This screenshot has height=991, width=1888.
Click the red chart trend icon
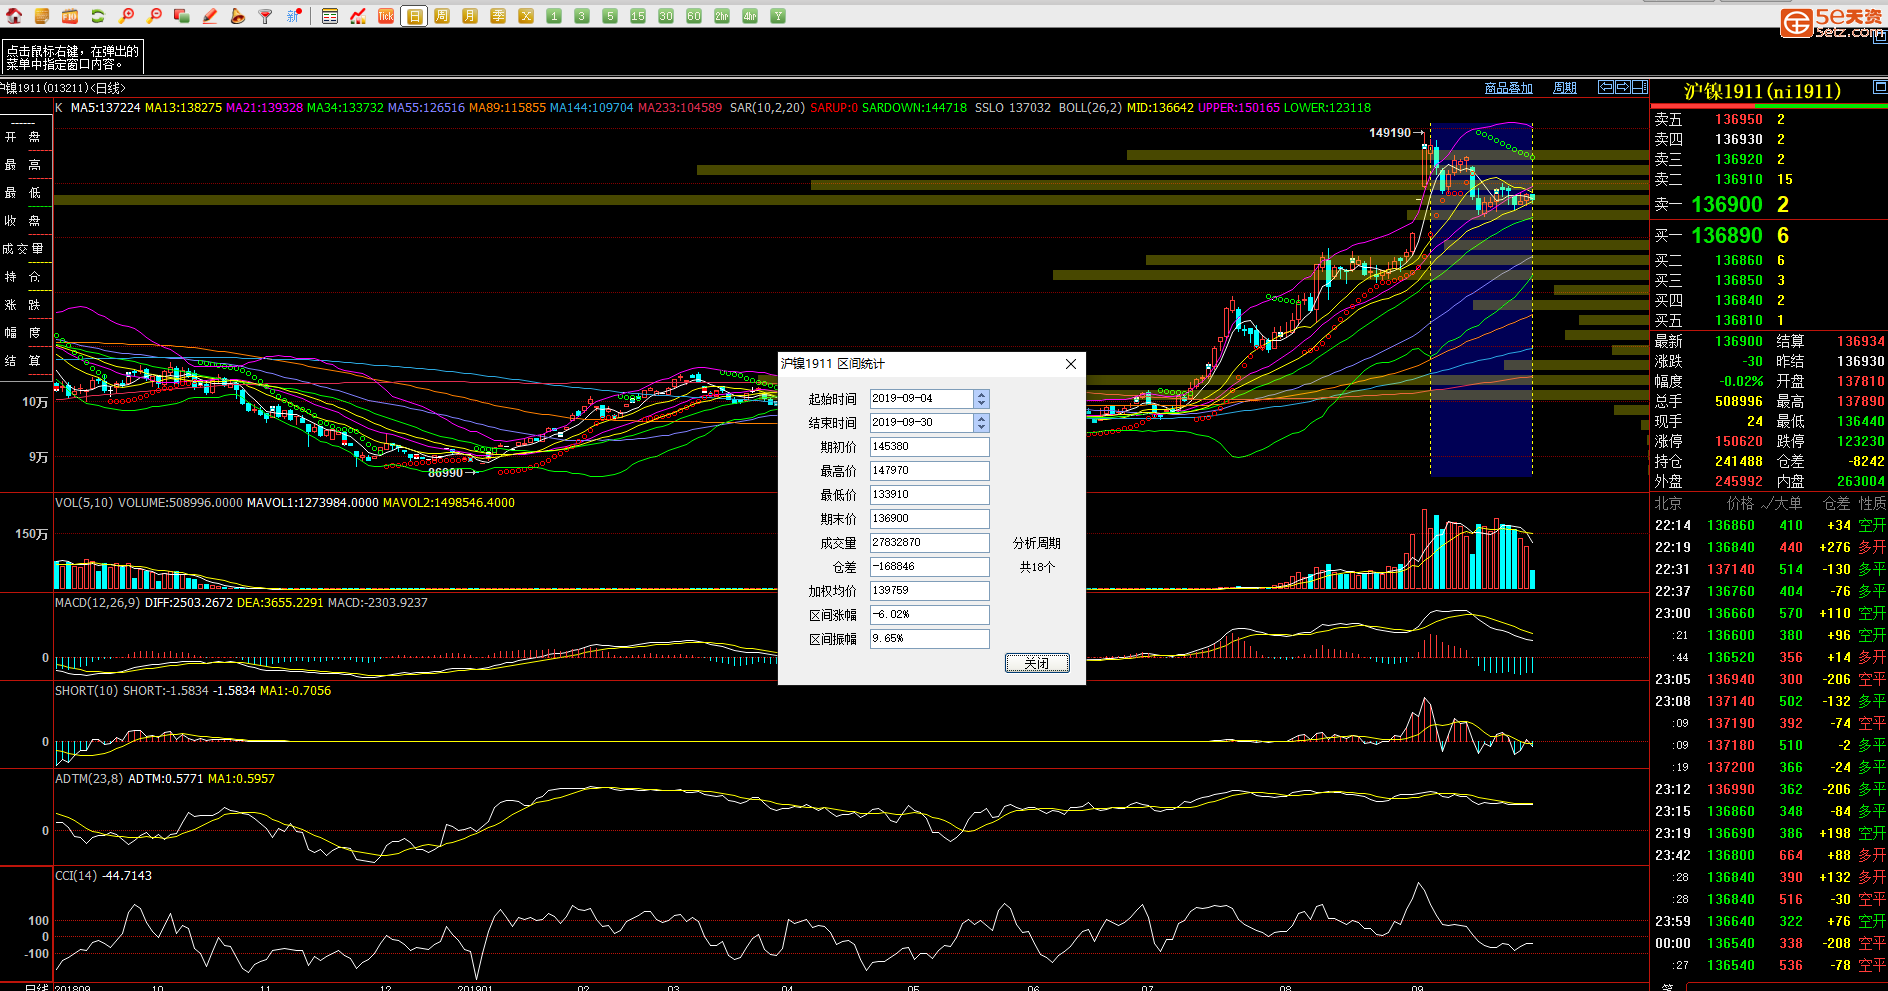pyautogui.click(x=358, y=16)
